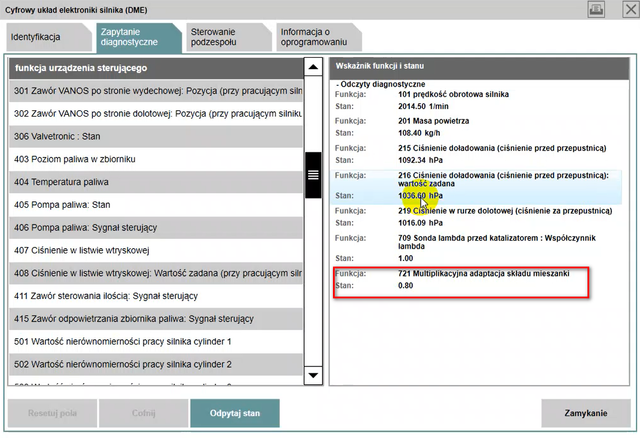
Task: Select 306 Valvetronic : Stan row
Action: tap(156, 136)
